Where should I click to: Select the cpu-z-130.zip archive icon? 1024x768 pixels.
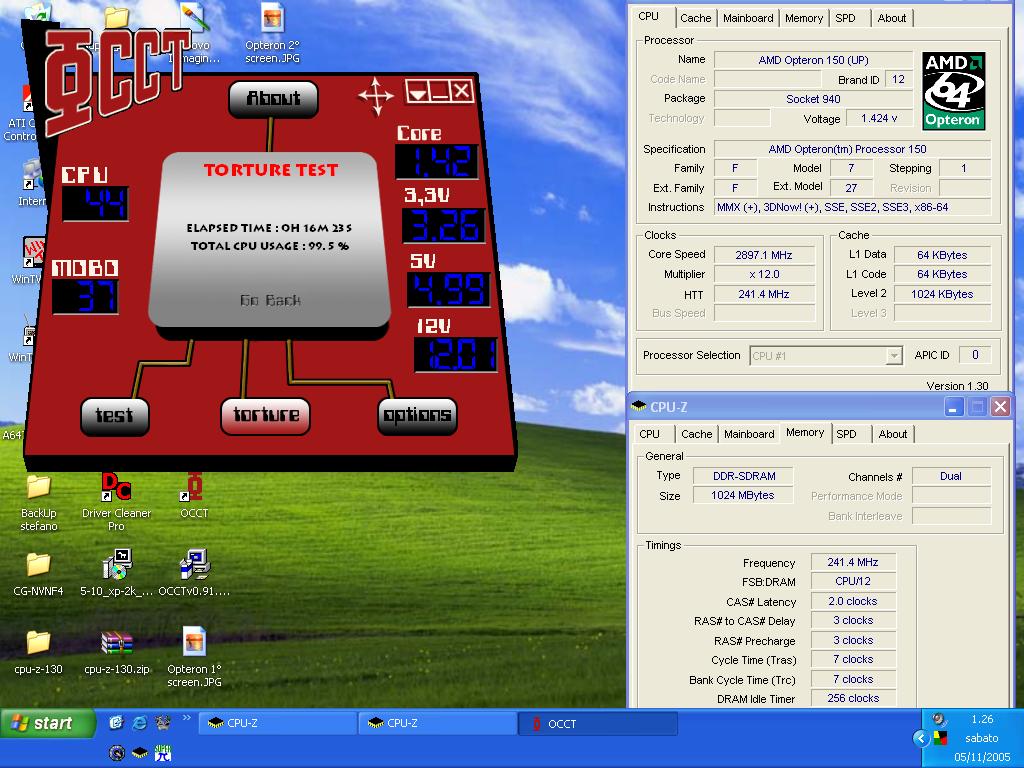coord(117,643)
